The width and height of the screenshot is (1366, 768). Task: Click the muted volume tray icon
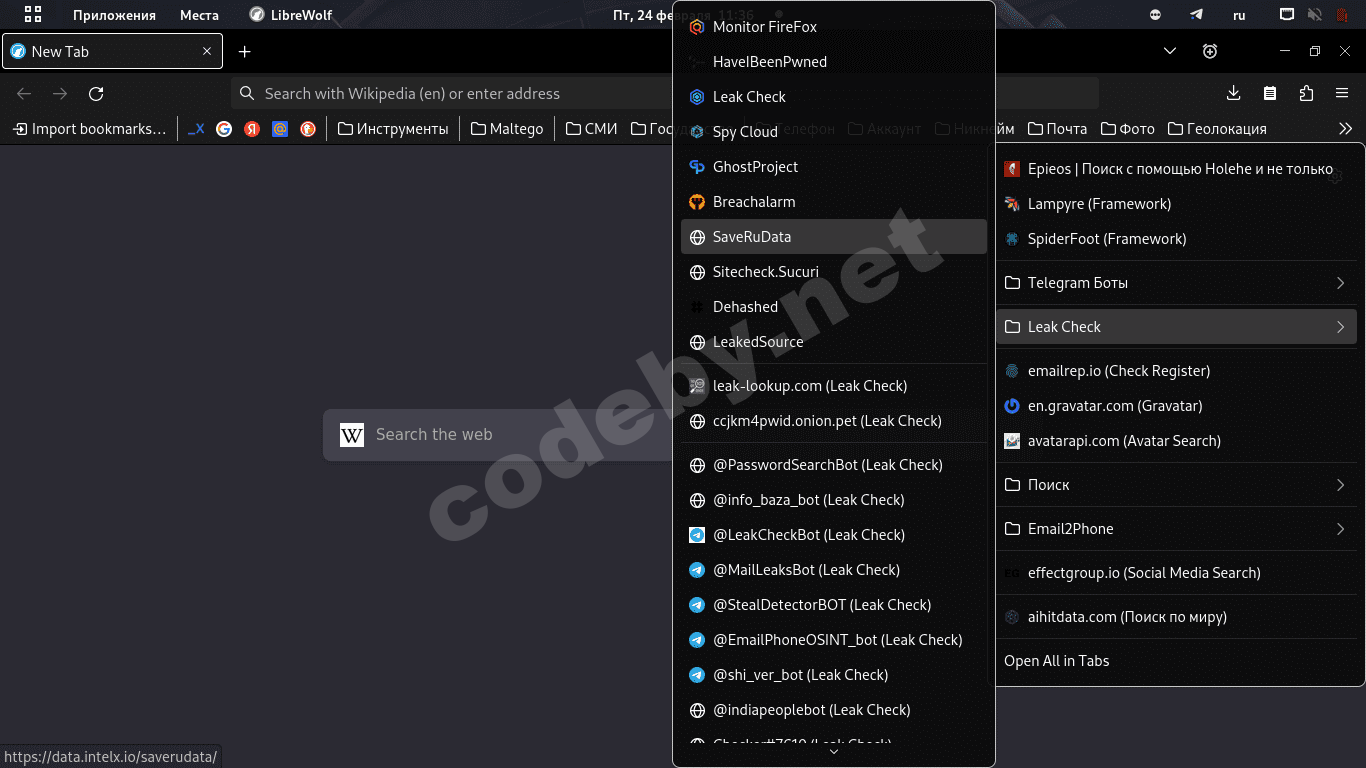[1314, 15]
